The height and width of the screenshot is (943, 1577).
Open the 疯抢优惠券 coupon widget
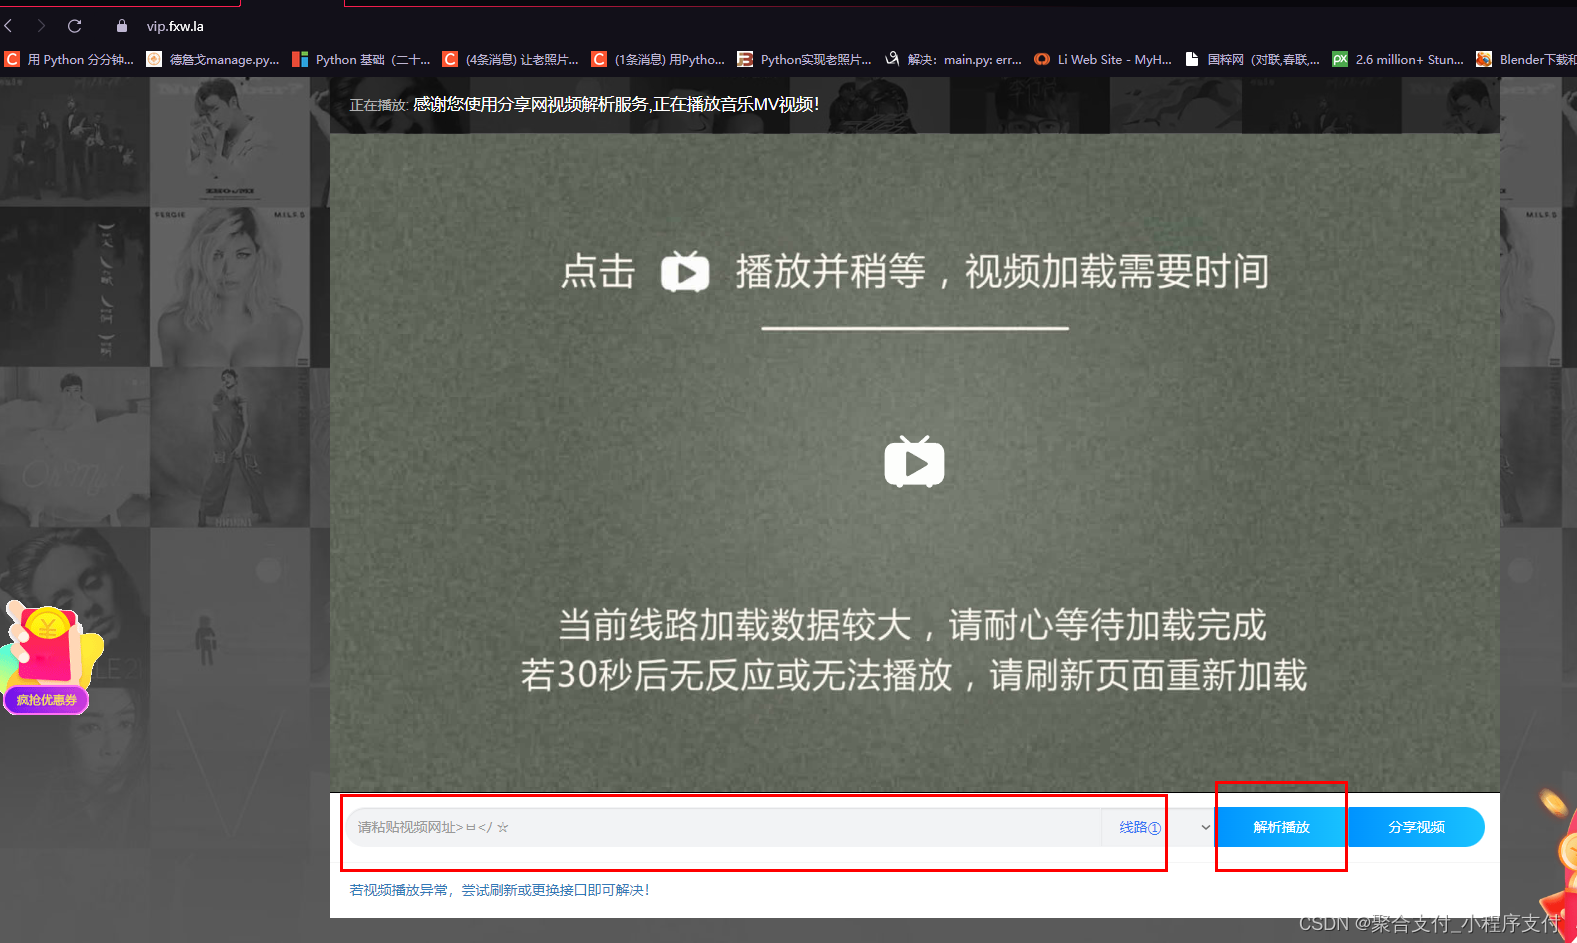click(48, 657)
